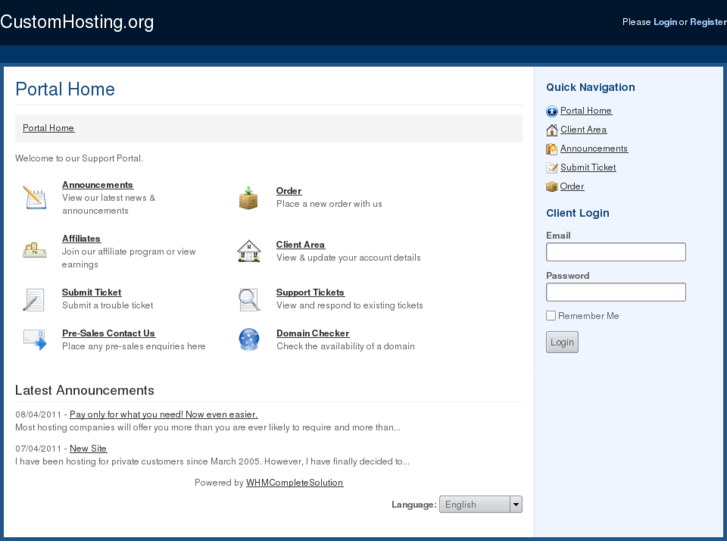Viewport: 727px width, 545px height.
Task: Go to Order in Quick Navigation
Action: click(x=572, y=186)
